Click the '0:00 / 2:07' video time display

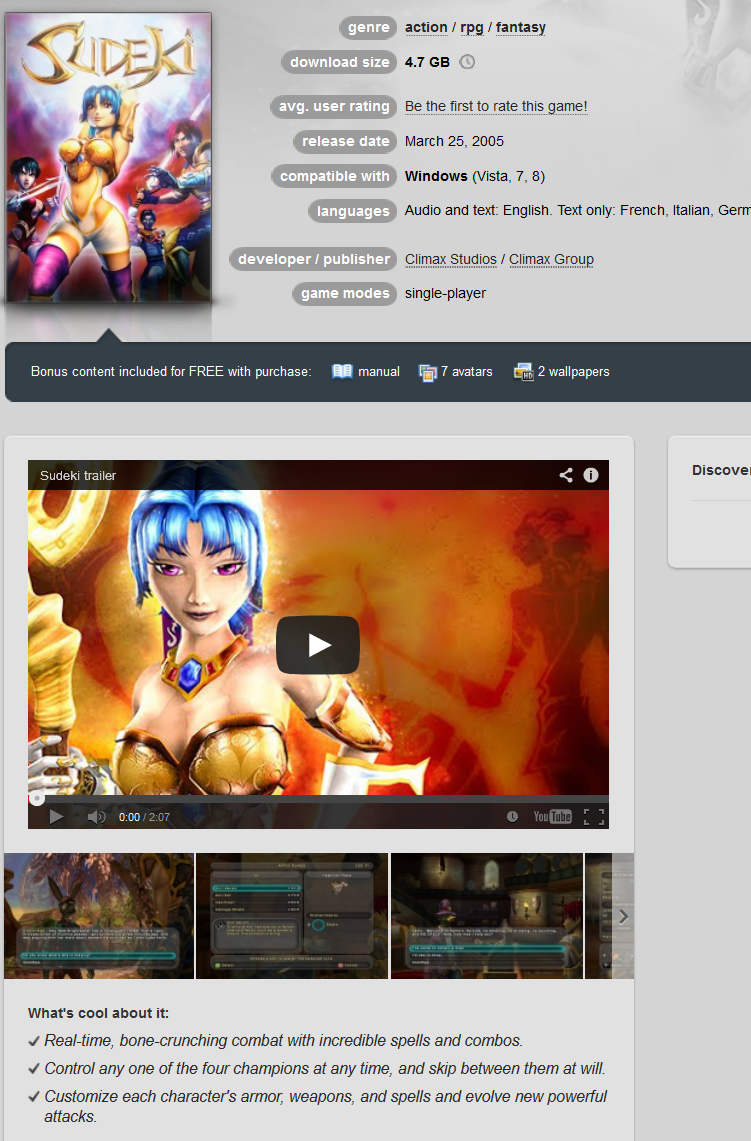point(144,817)
